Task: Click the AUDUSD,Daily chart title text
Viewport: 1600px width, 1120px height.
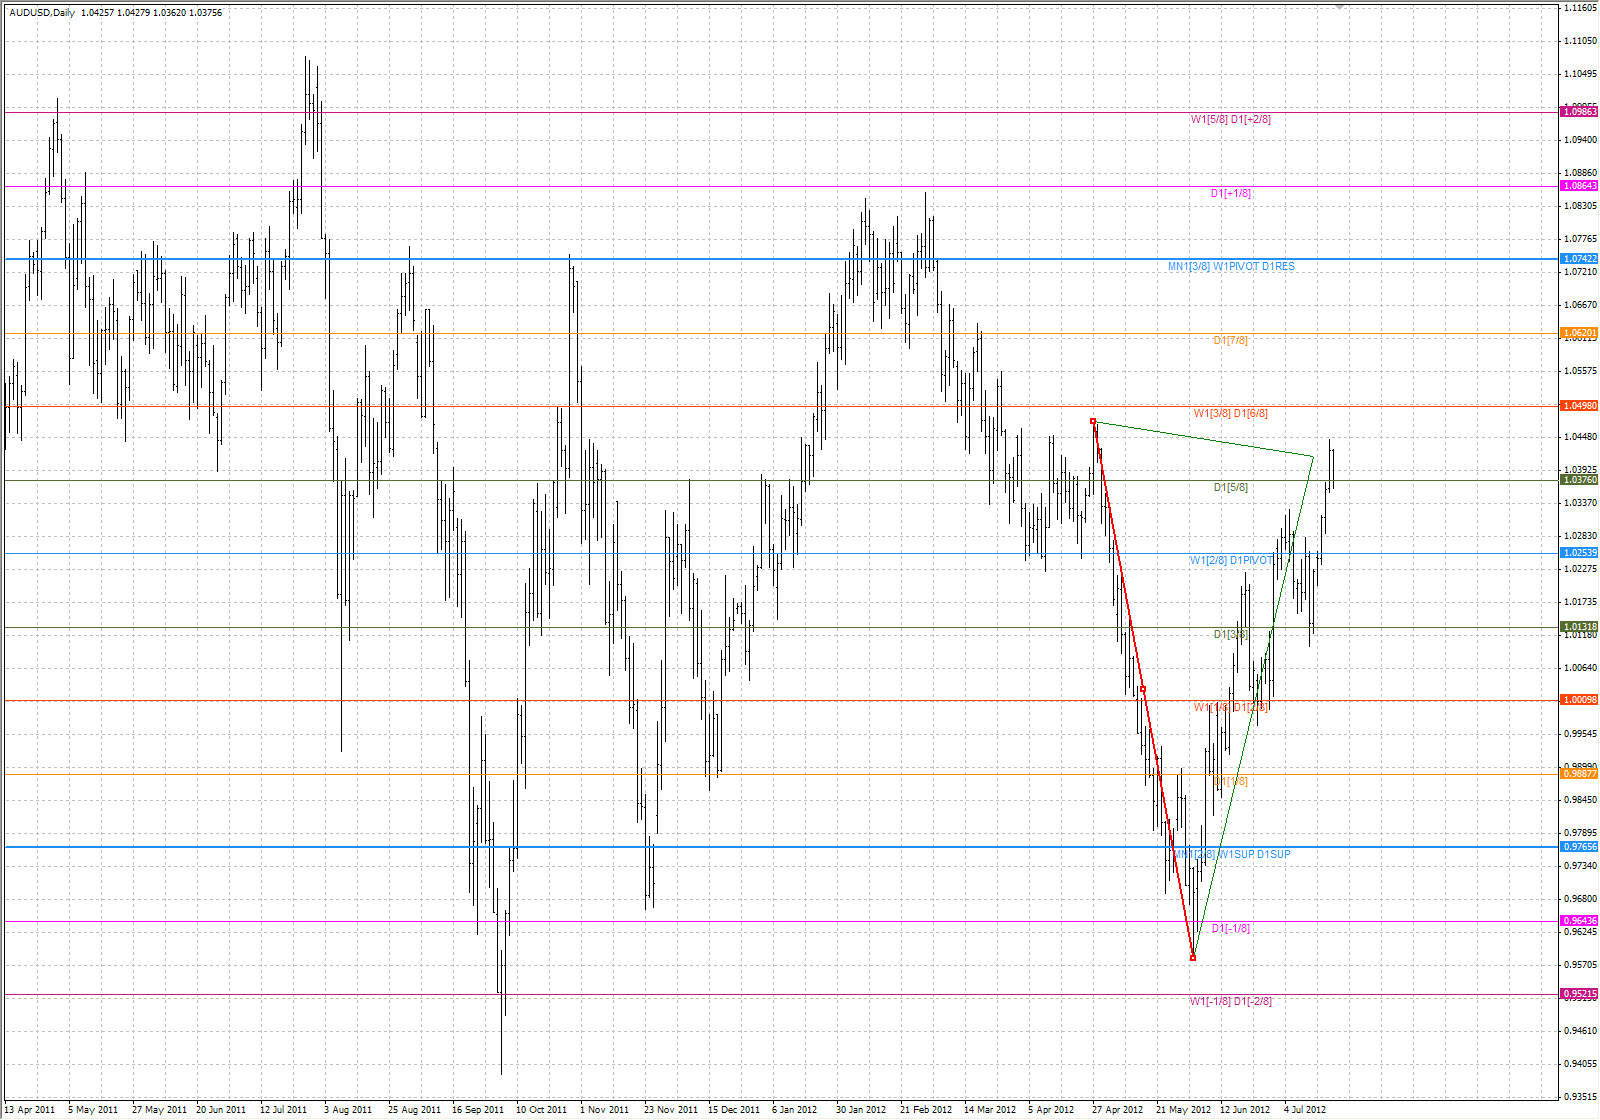Action: point(41,13)
